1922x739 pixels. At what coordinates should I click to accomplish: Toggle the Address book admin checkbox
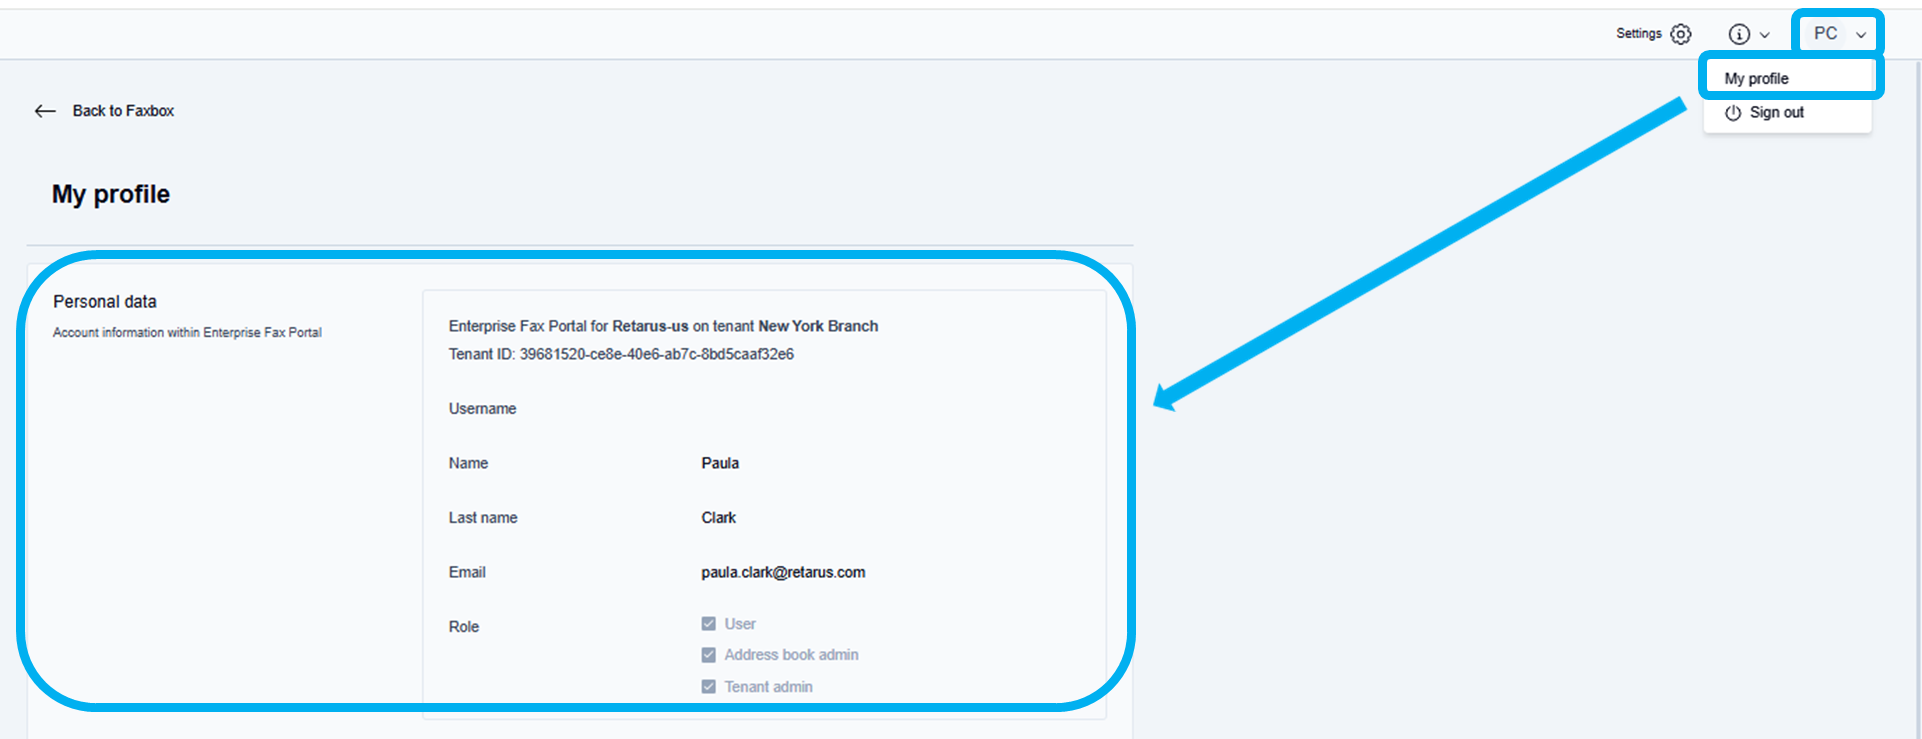(709, 655)
